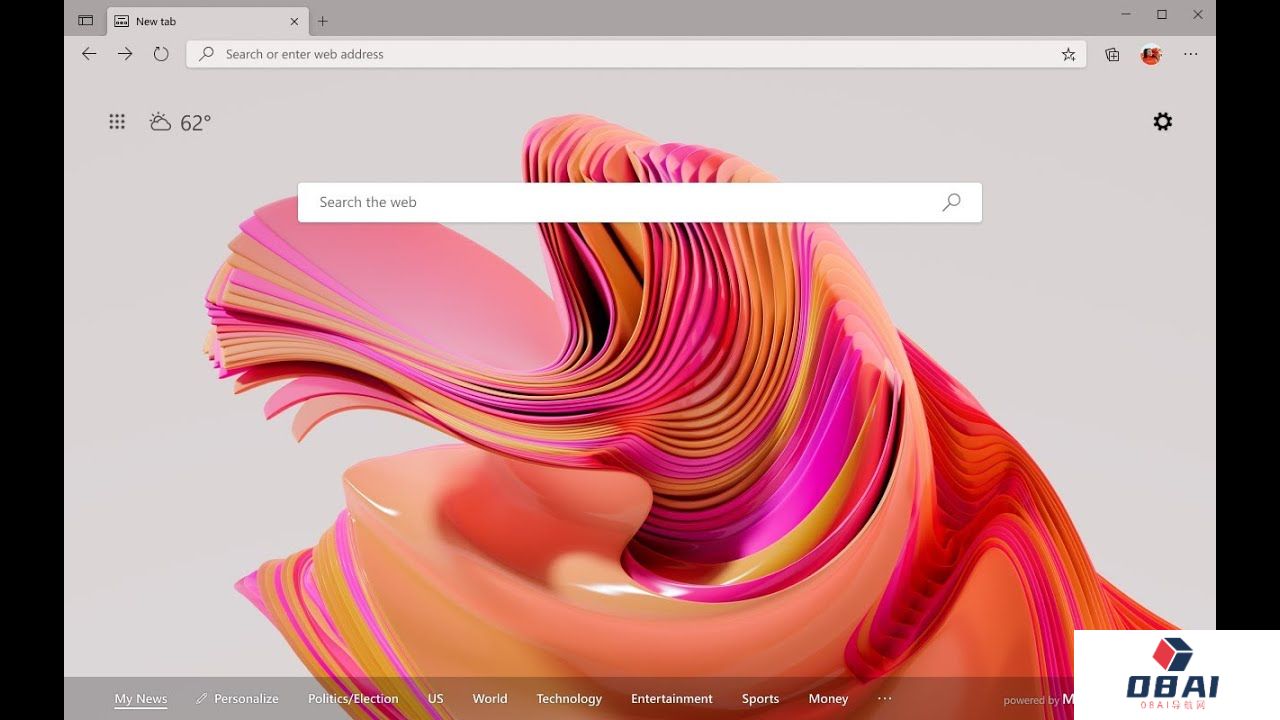Open a new tab with plus button
The width and height of the screenshot is (1280, 720).
coord(322,21)
